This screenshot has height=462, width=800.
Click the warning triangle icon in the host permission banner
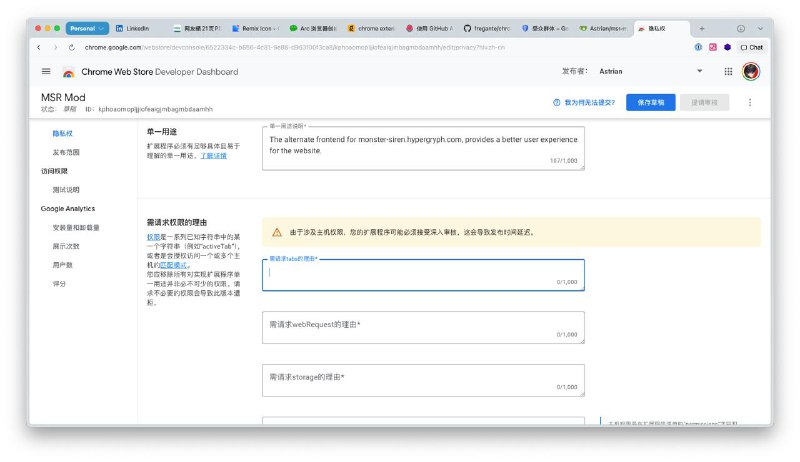(277, 233)
